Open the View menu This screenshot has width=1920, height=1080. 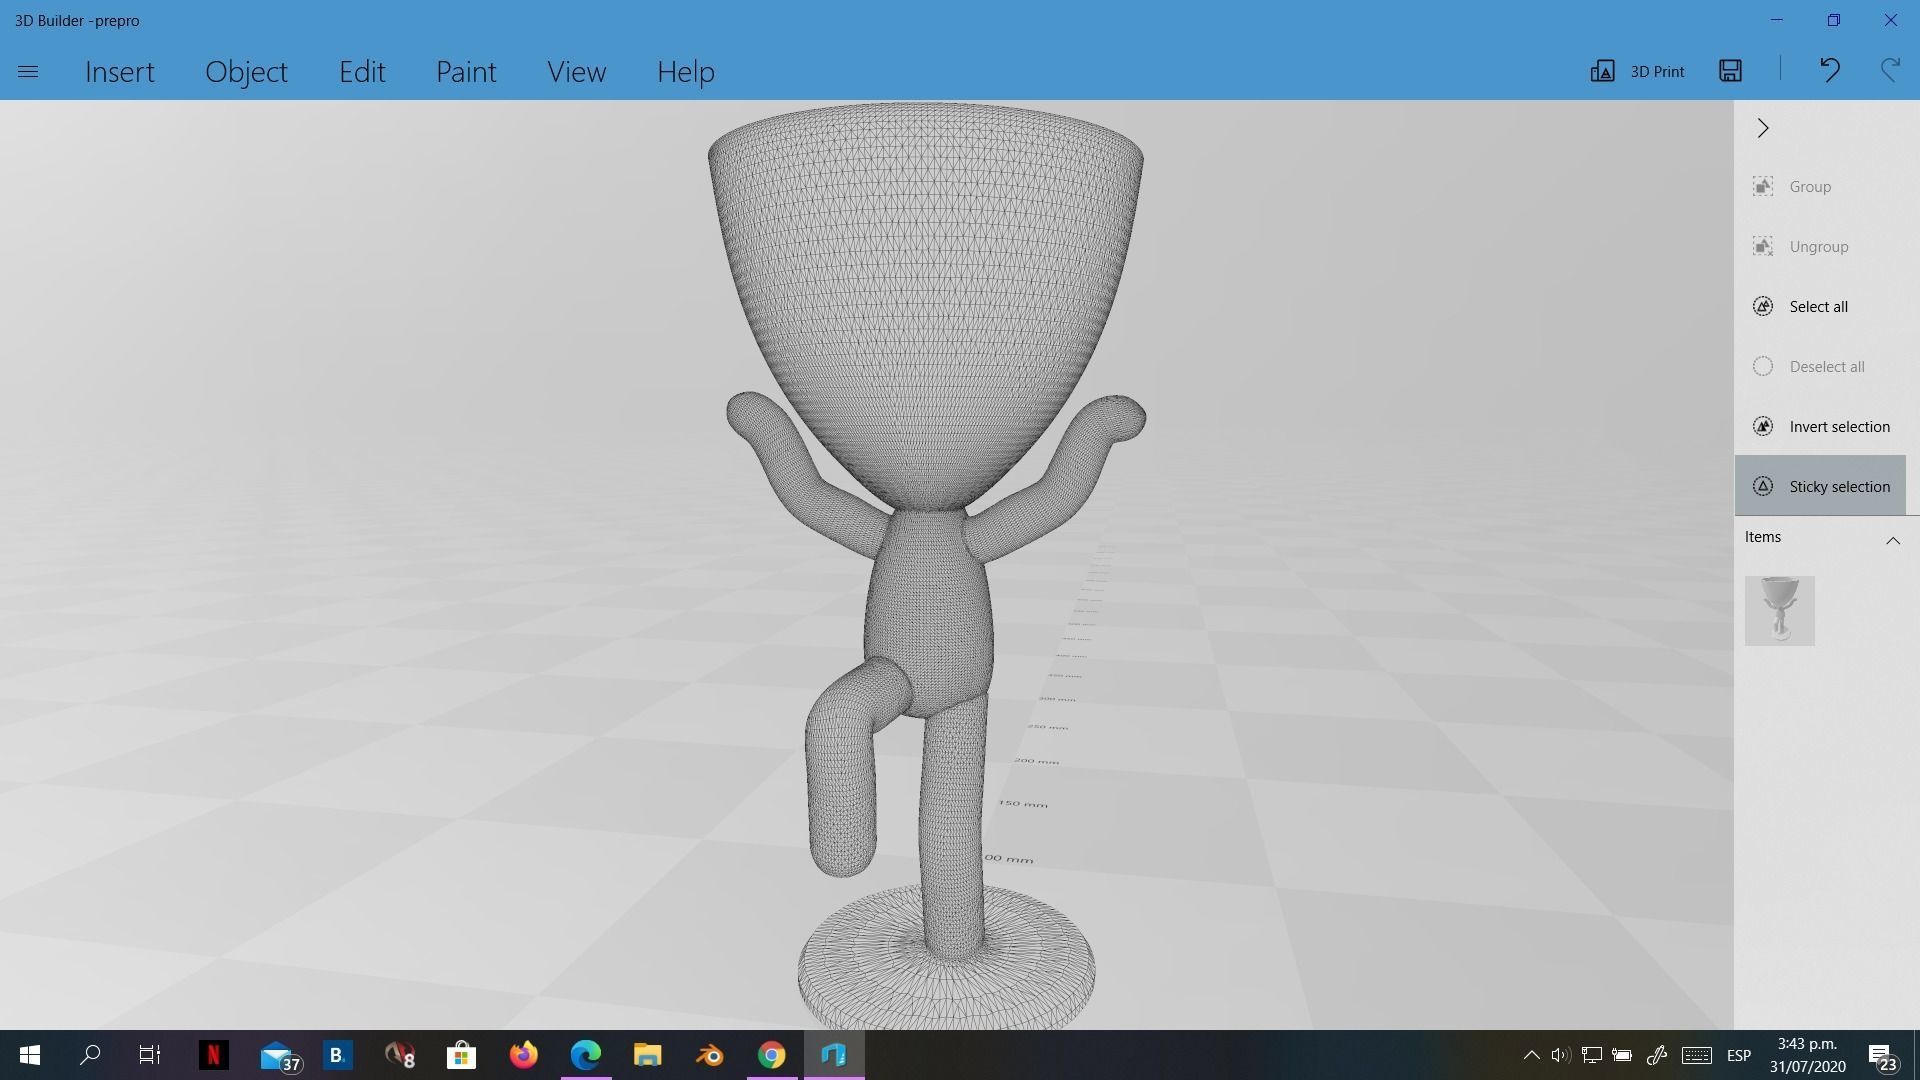point(576,72)
